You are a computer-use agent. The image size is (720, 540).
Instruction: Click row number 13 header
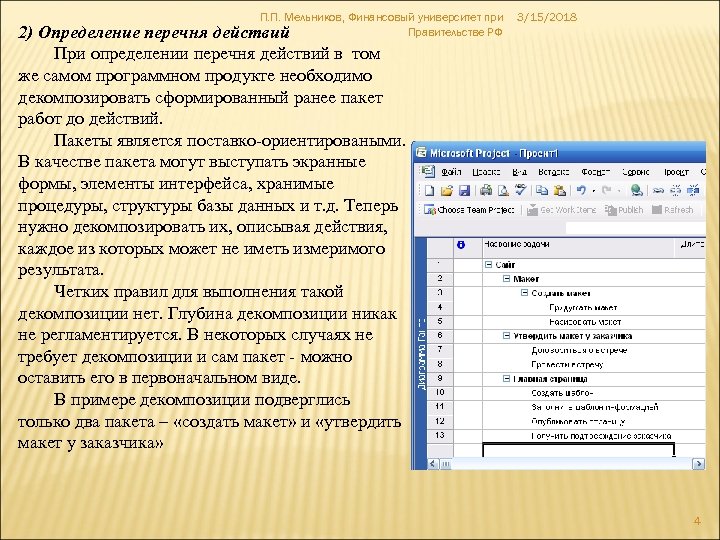(440, 435)
